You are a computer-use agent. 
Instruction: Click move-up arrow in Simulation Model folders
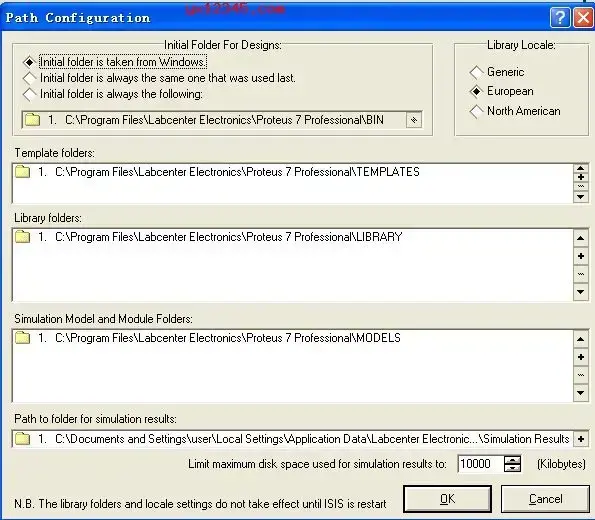point(581,339)
